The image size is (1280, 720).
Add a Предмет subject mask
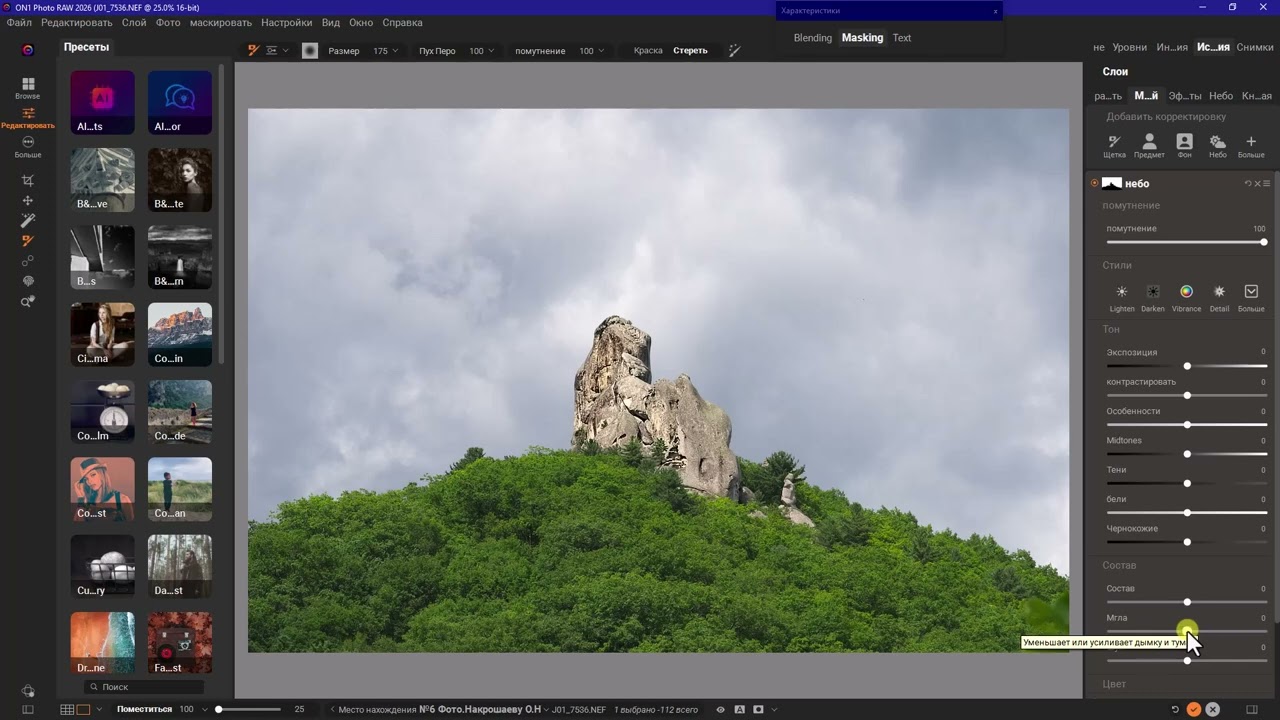click(1149, 146)
